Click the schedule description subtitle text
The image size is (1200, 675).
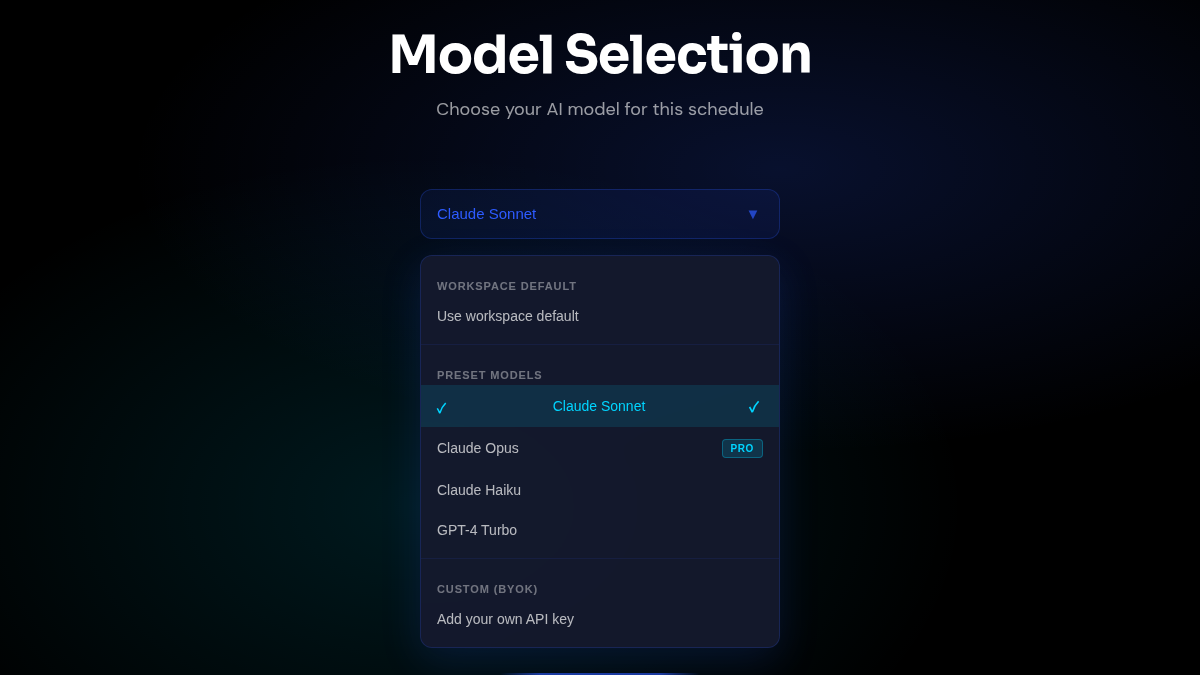599,109
